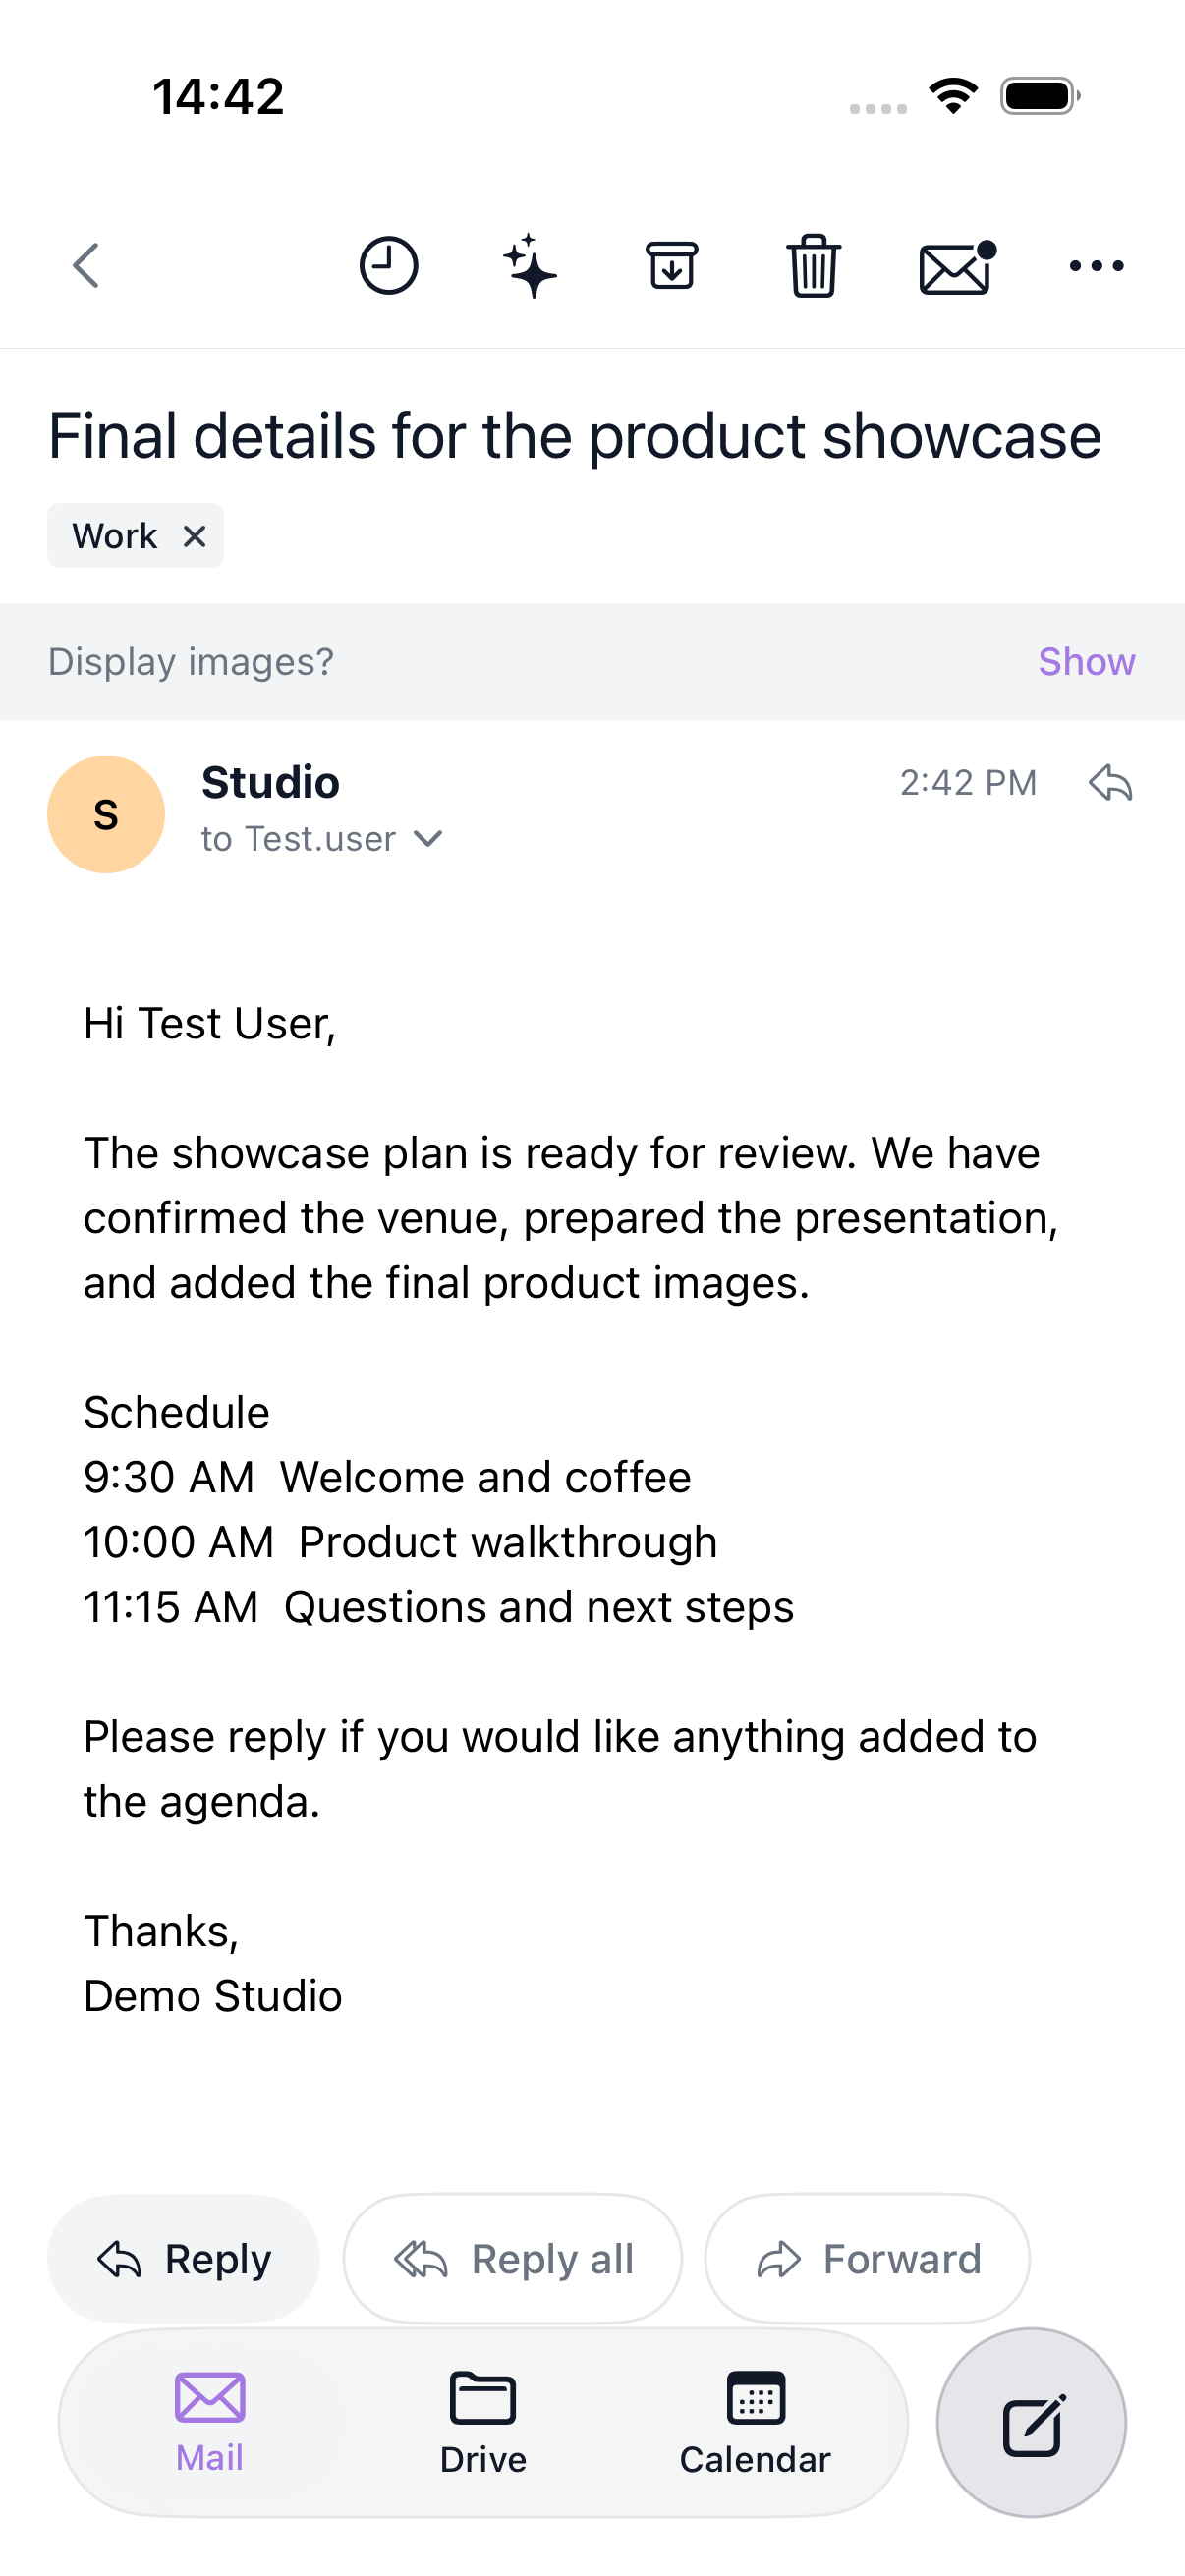Snooze the email with the clock icon

point(388,266)
